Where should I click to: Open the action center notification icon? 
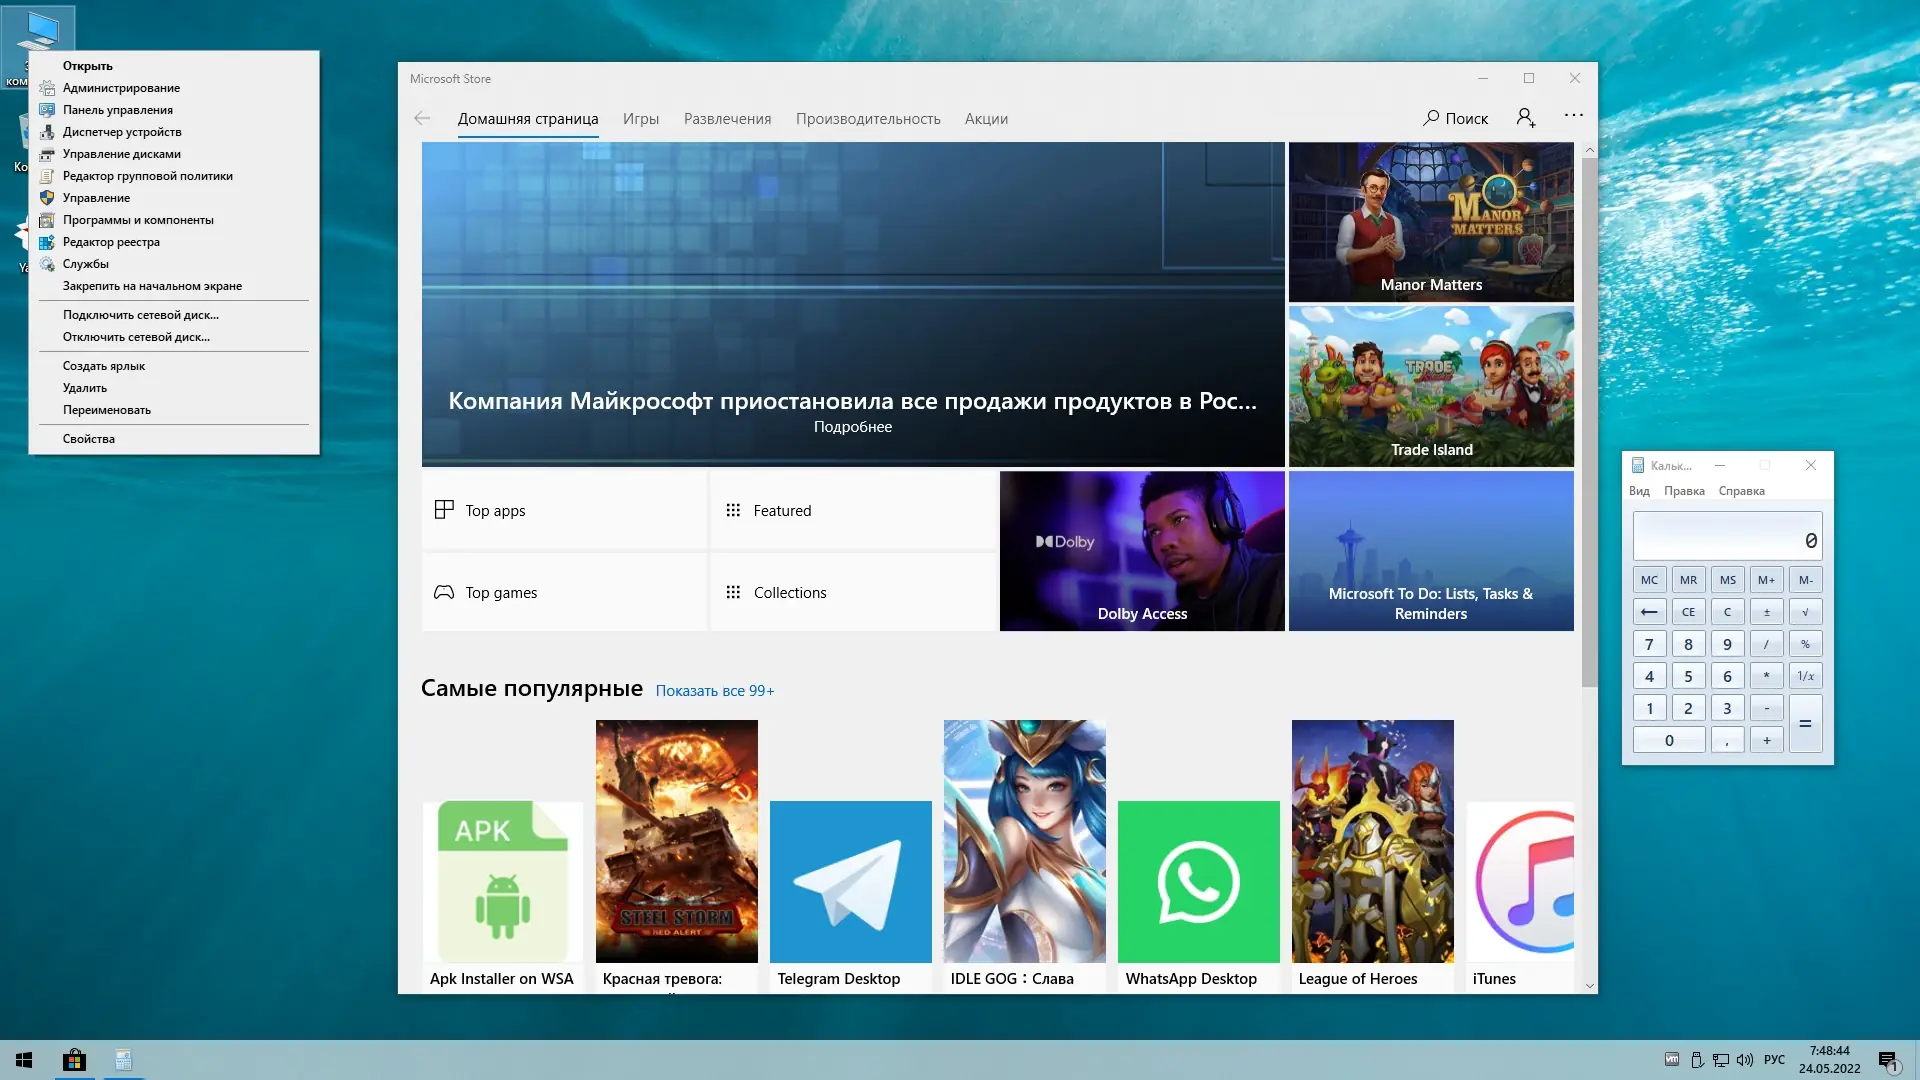(x=1888, y=1060)
